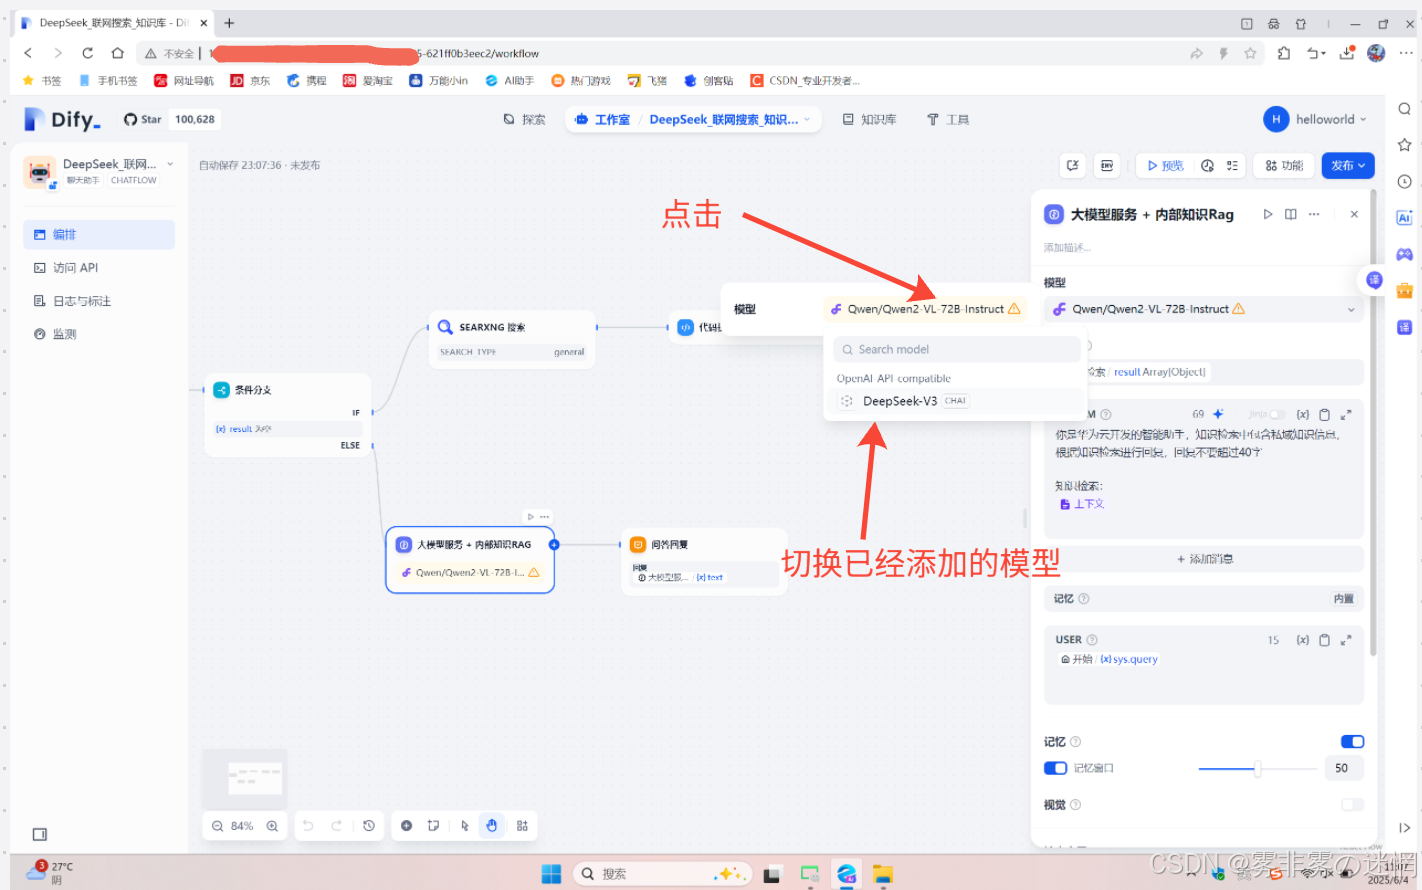Expand the SYSTEM prompt editor to fullscreen

point(1346,414)
